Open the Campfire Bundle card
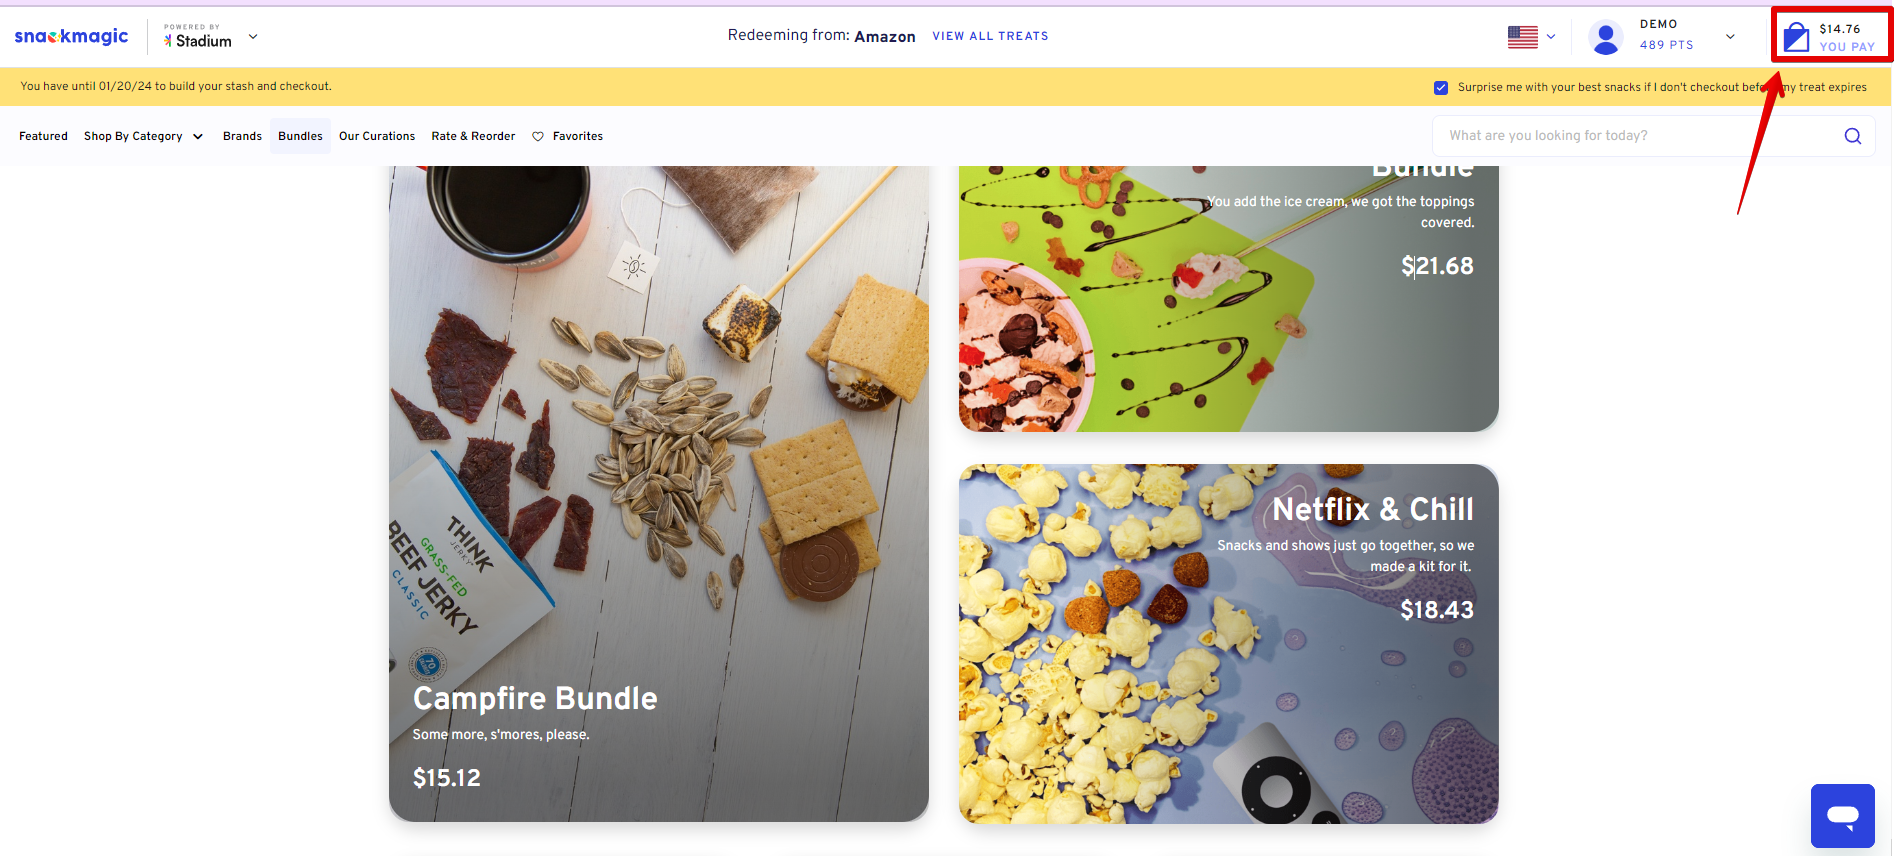The image size is (1899, 856). (659, 494)
